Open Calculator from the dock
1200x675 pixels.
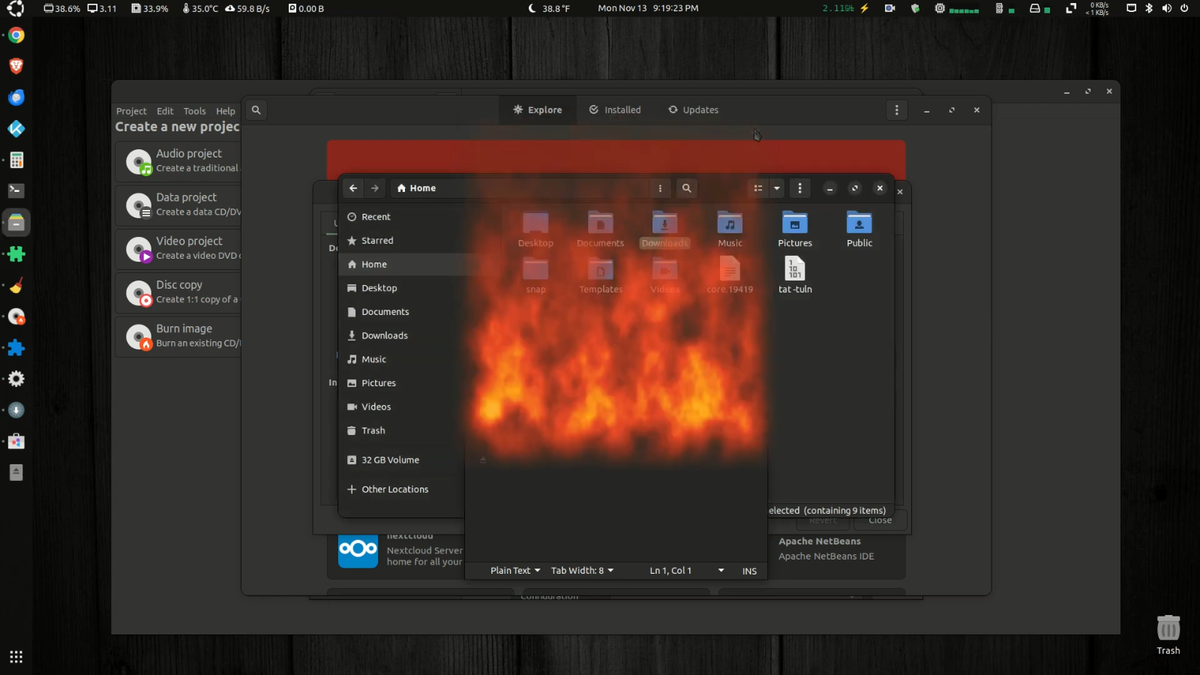[x=16, y=160]
